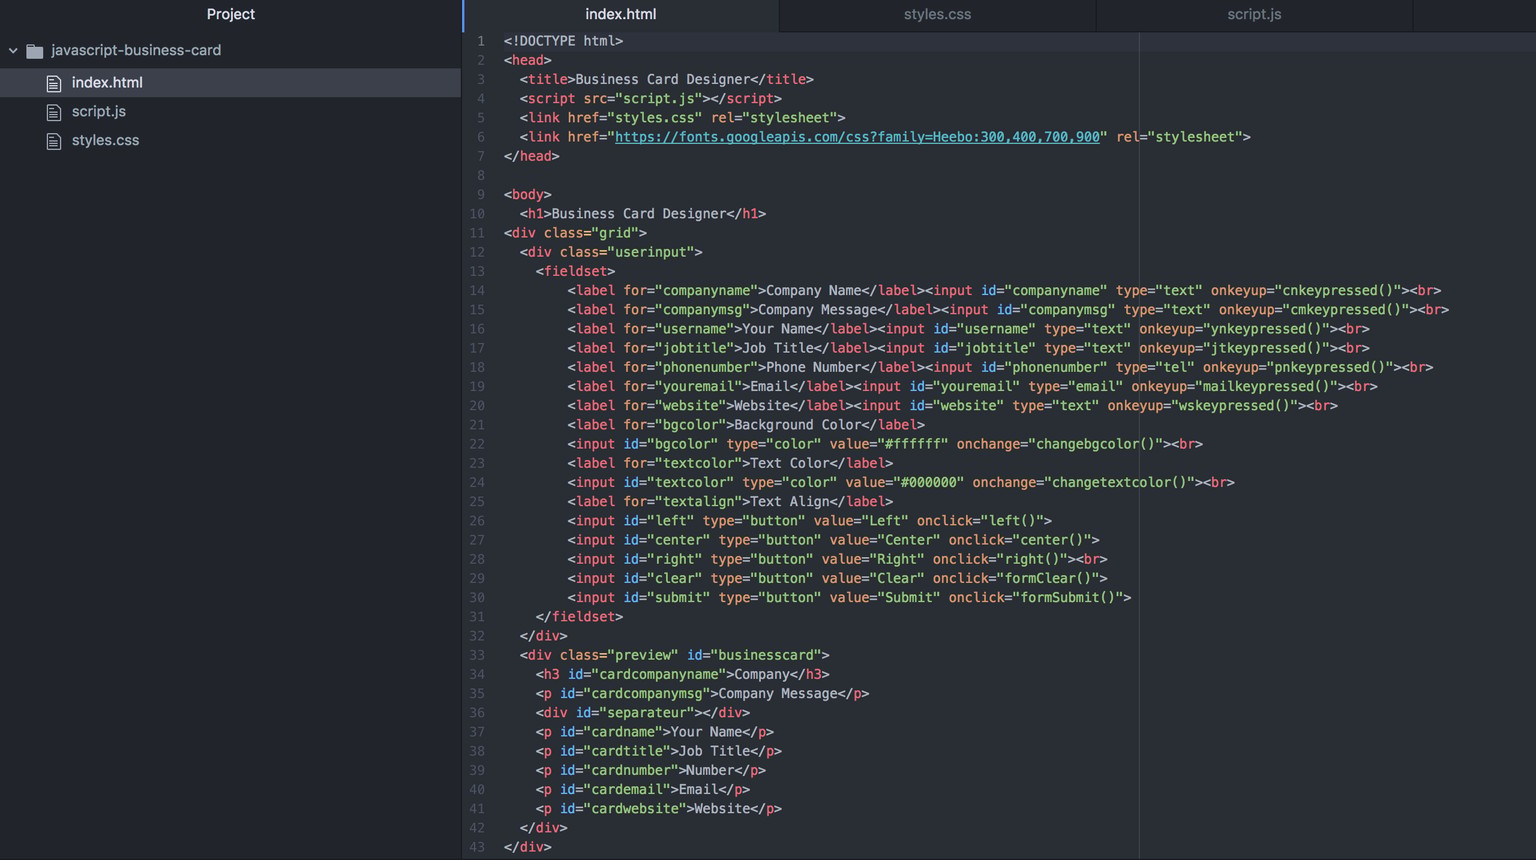Screen dimensions: 1536x860
Task: Click the 'Phone Number' label text
Action: coord(814,367)
